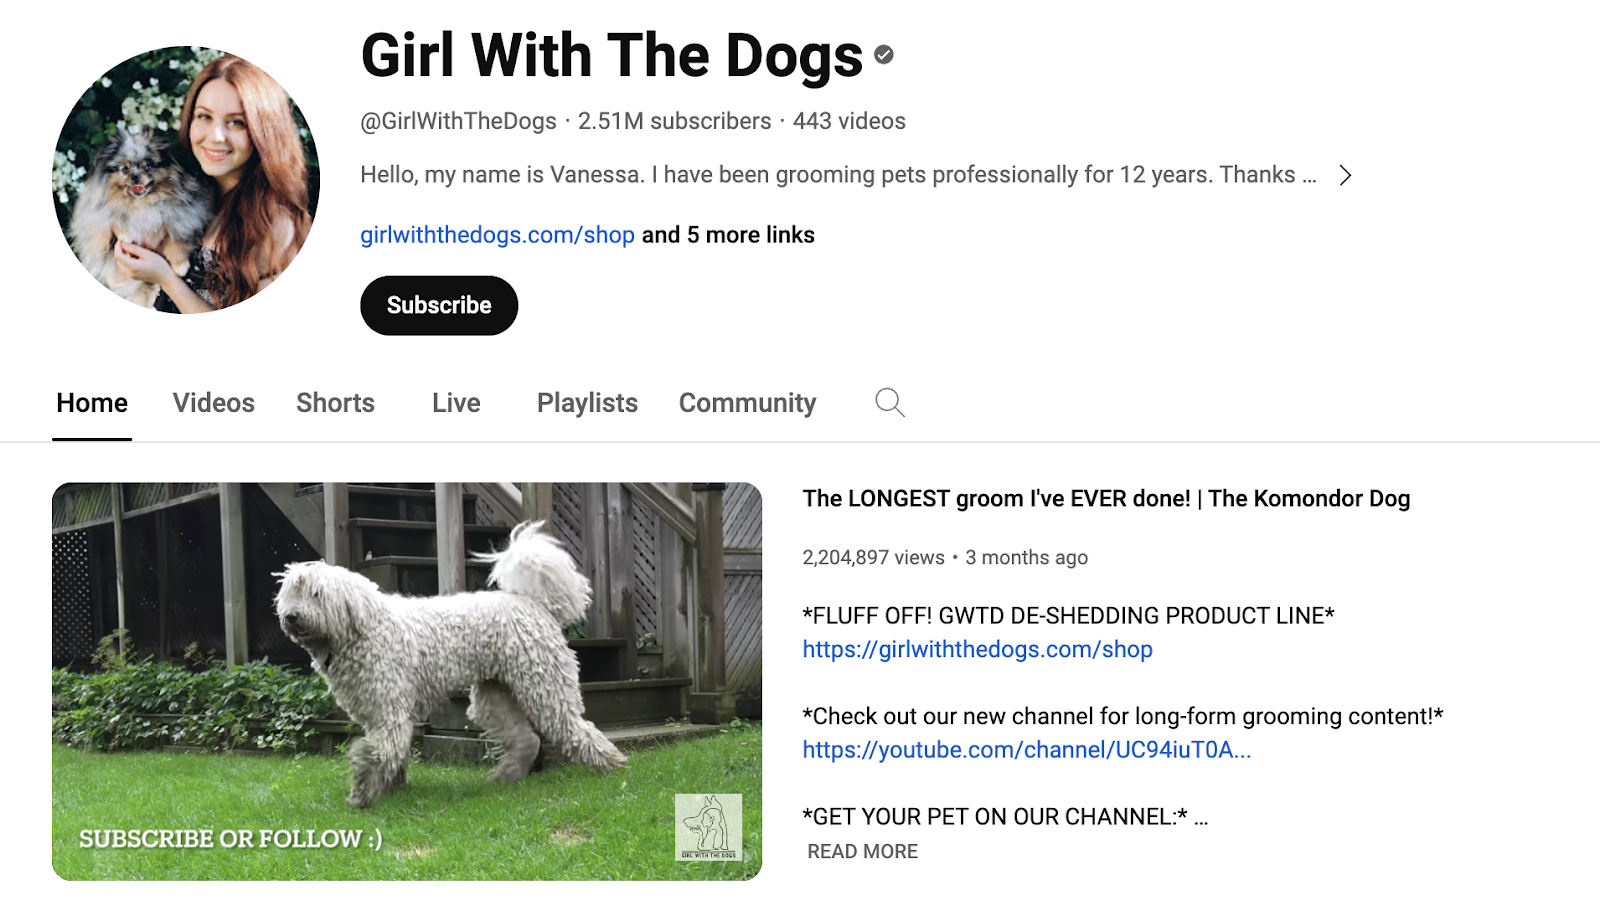Click the FLUFF OFF! GWTD DE-SHEDDING line
Viewport: 1600px width, 911px height.
[x=1068, y=616]
